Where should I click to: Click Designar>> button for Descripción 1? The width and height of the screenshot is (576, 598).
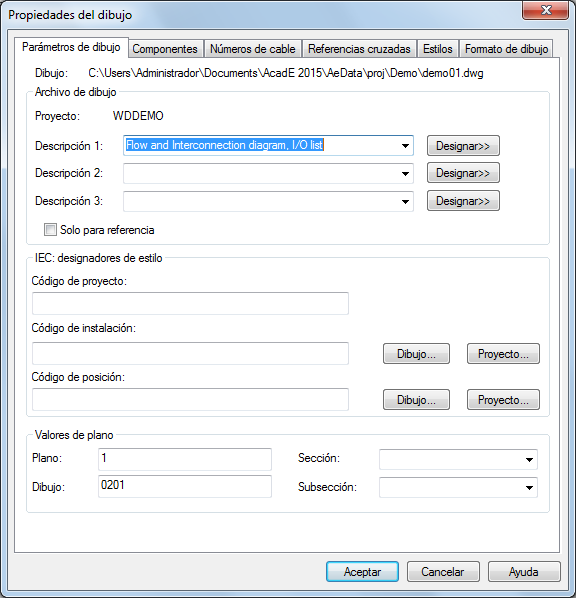coord(463,146)
